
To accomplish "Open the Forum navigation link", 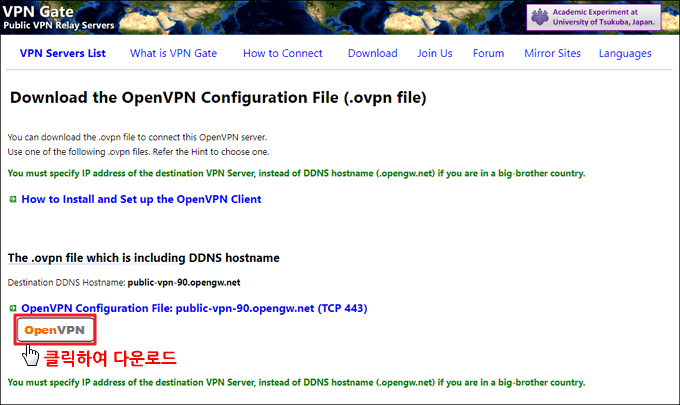I will [x=488, y=53].
